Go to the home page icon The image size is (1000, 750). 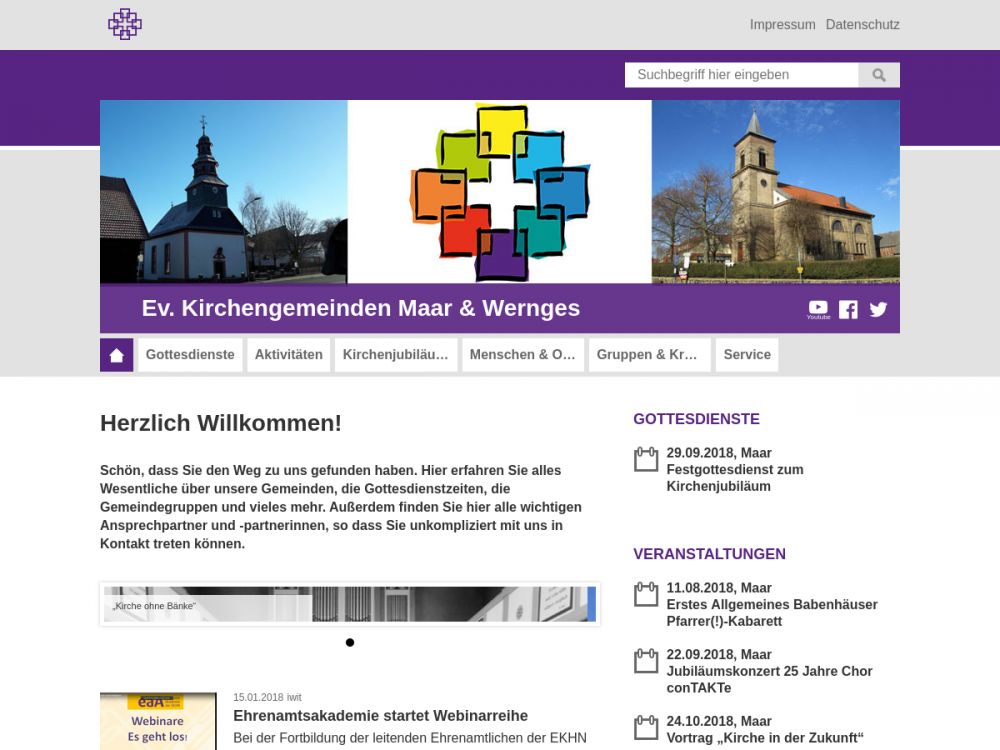point(116,355)
